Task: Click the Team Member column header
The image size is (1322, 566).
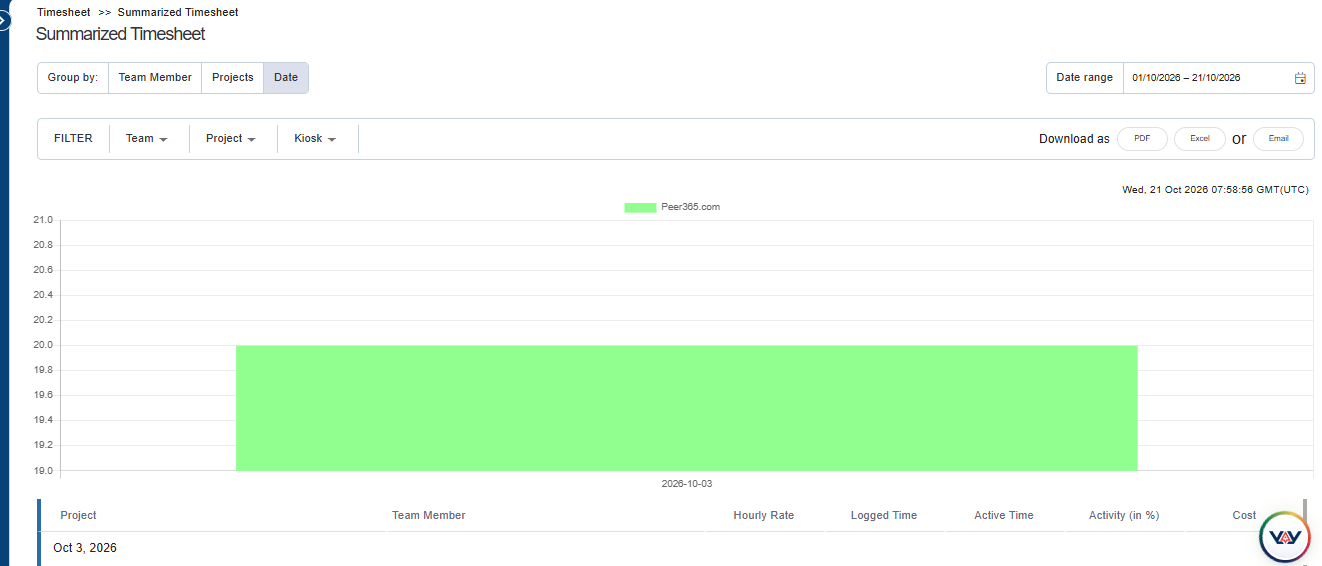Action: (428, 516)
